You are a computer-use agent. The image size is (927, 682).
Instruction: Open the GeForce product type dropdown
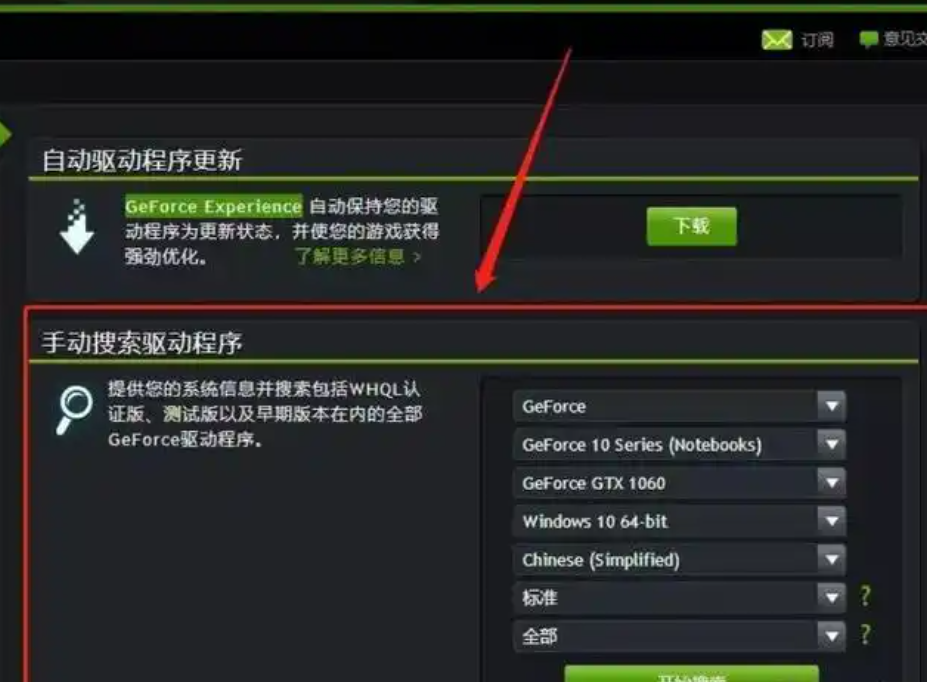[x=679, y=406]
